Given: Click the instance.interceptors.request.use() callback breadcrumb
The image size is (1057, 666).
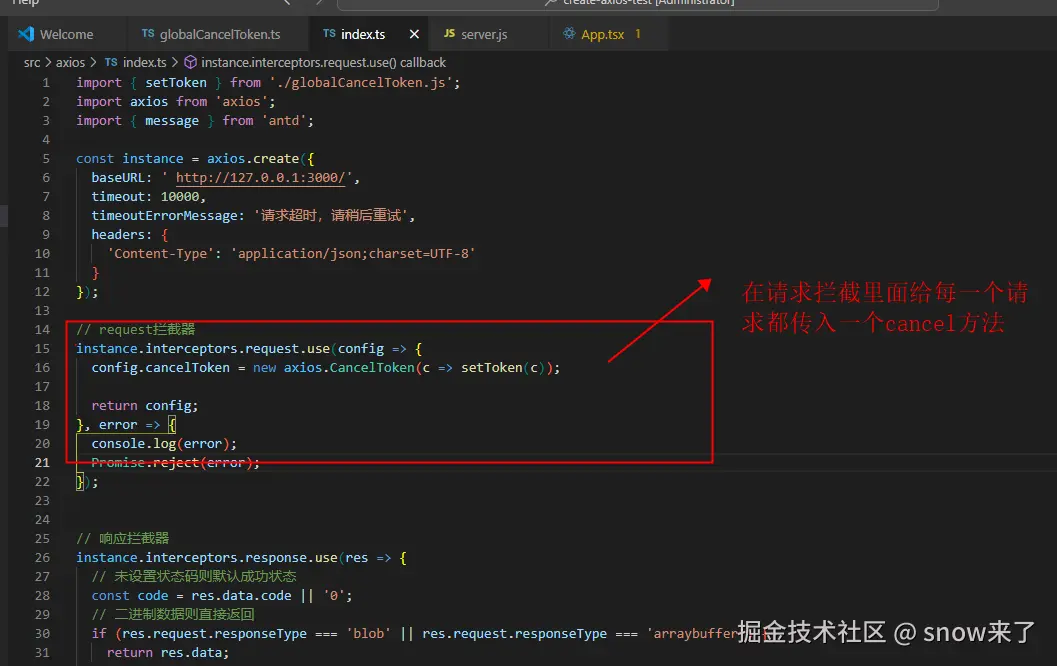Looking at the screenshot, I should 323,63.
